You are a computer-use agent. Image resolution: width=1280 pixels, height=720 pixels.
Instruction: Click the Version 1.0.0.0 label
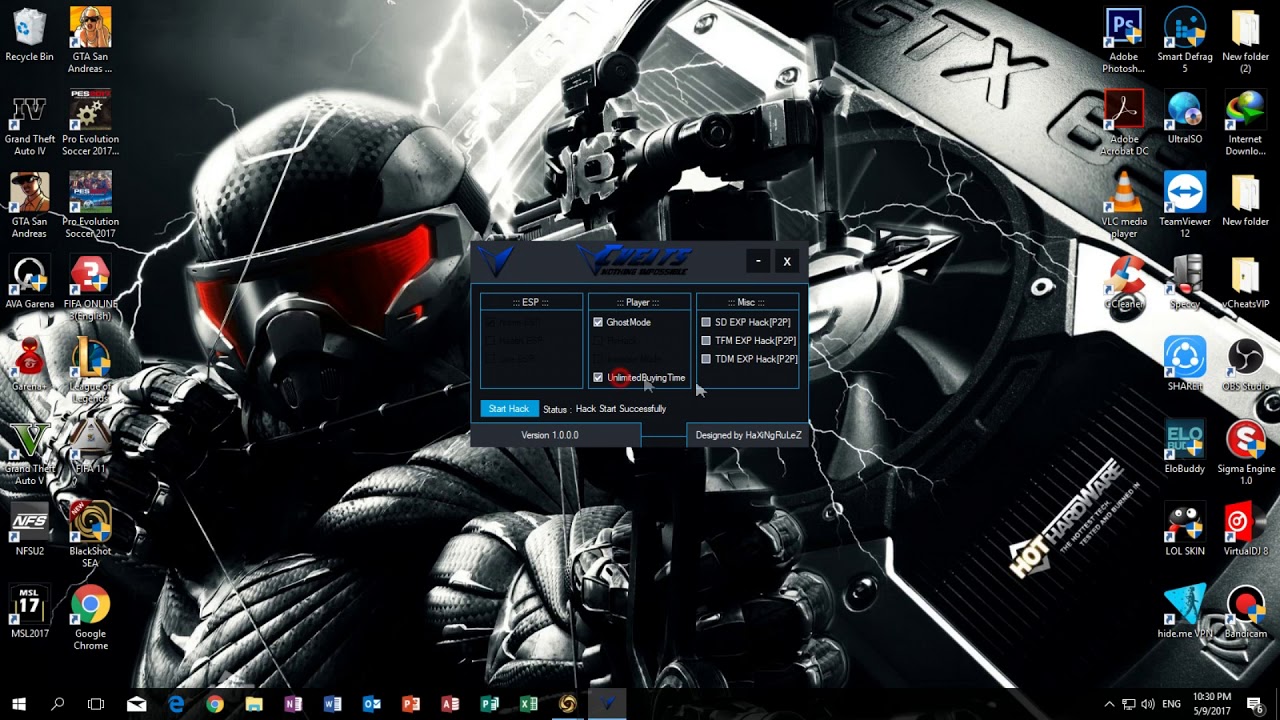550,435
